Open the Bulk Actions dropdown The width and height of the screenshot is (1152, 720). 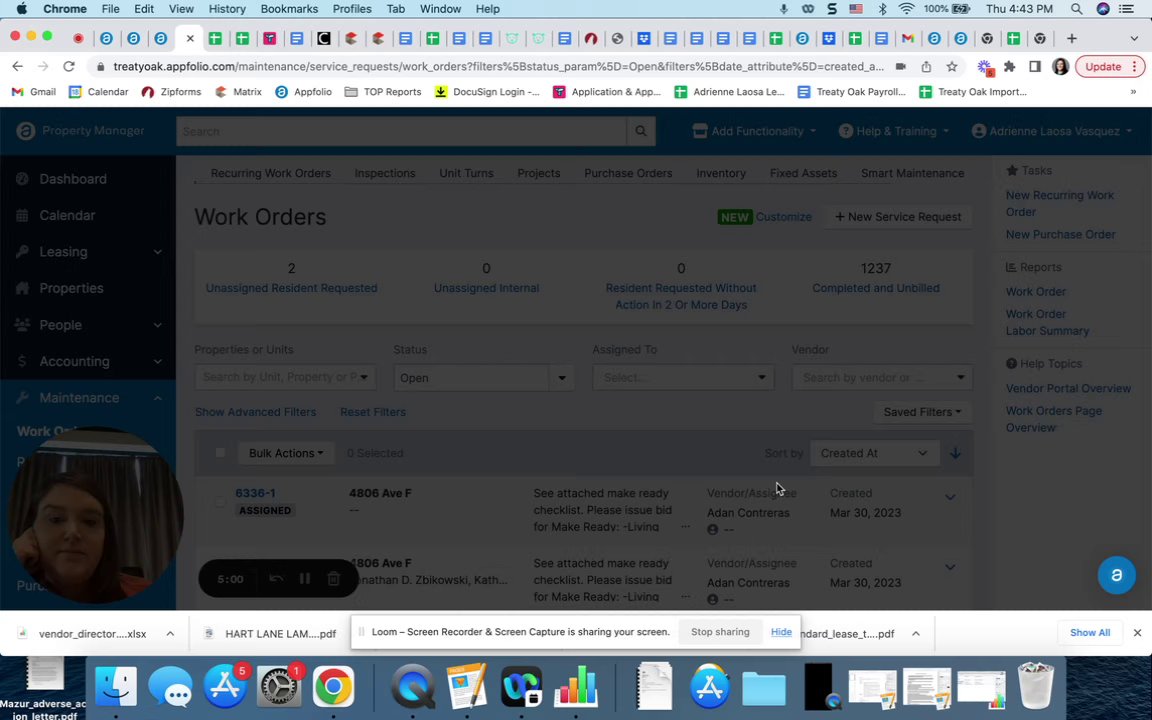click(x=286, y=453)
